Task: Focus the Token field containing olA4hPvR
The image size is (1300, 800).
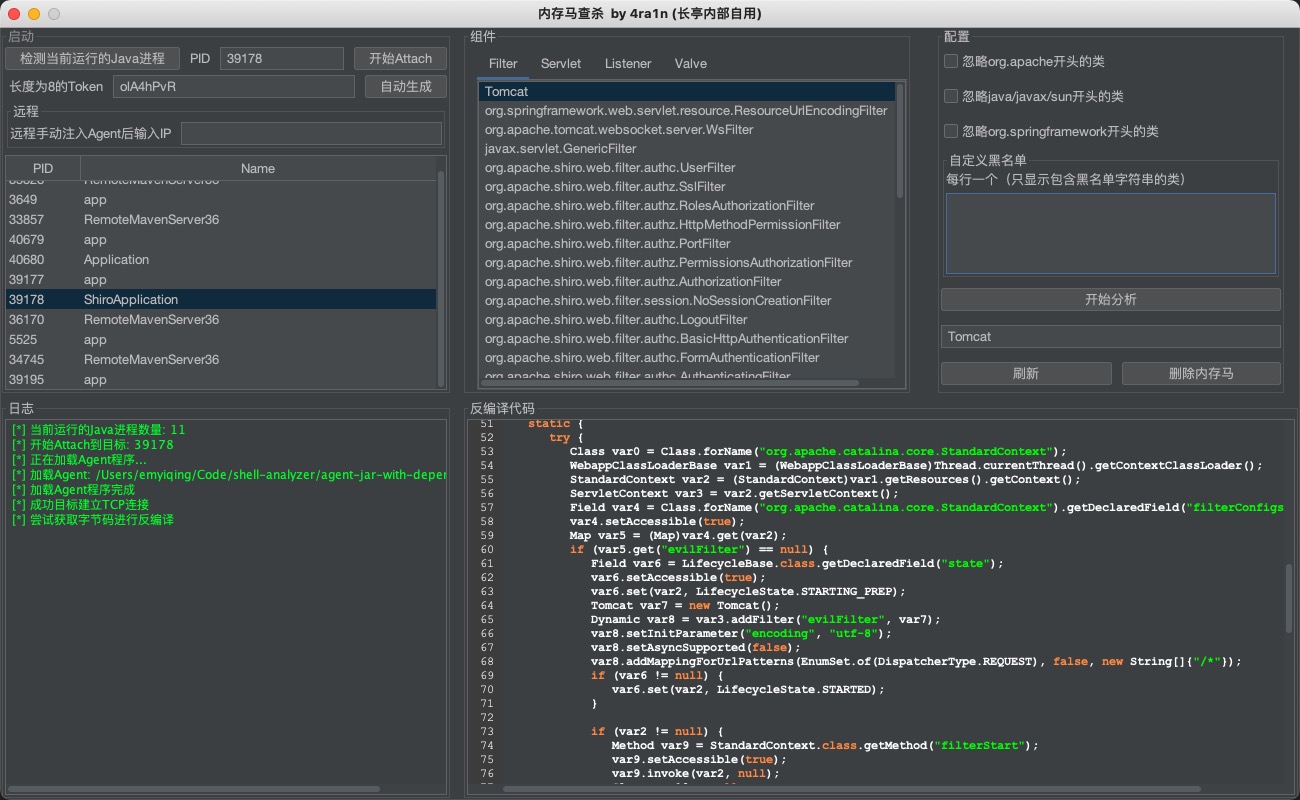Action: click(234, 86)
